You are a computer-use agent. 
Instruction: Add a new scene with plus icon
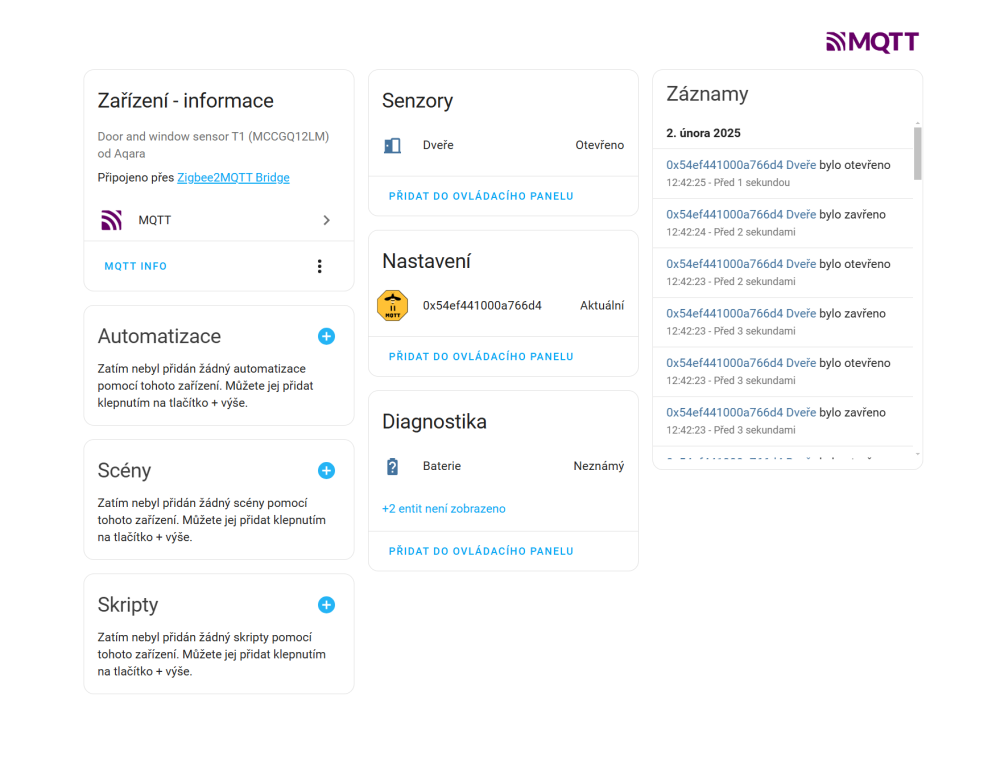click(x=326, y=471)
